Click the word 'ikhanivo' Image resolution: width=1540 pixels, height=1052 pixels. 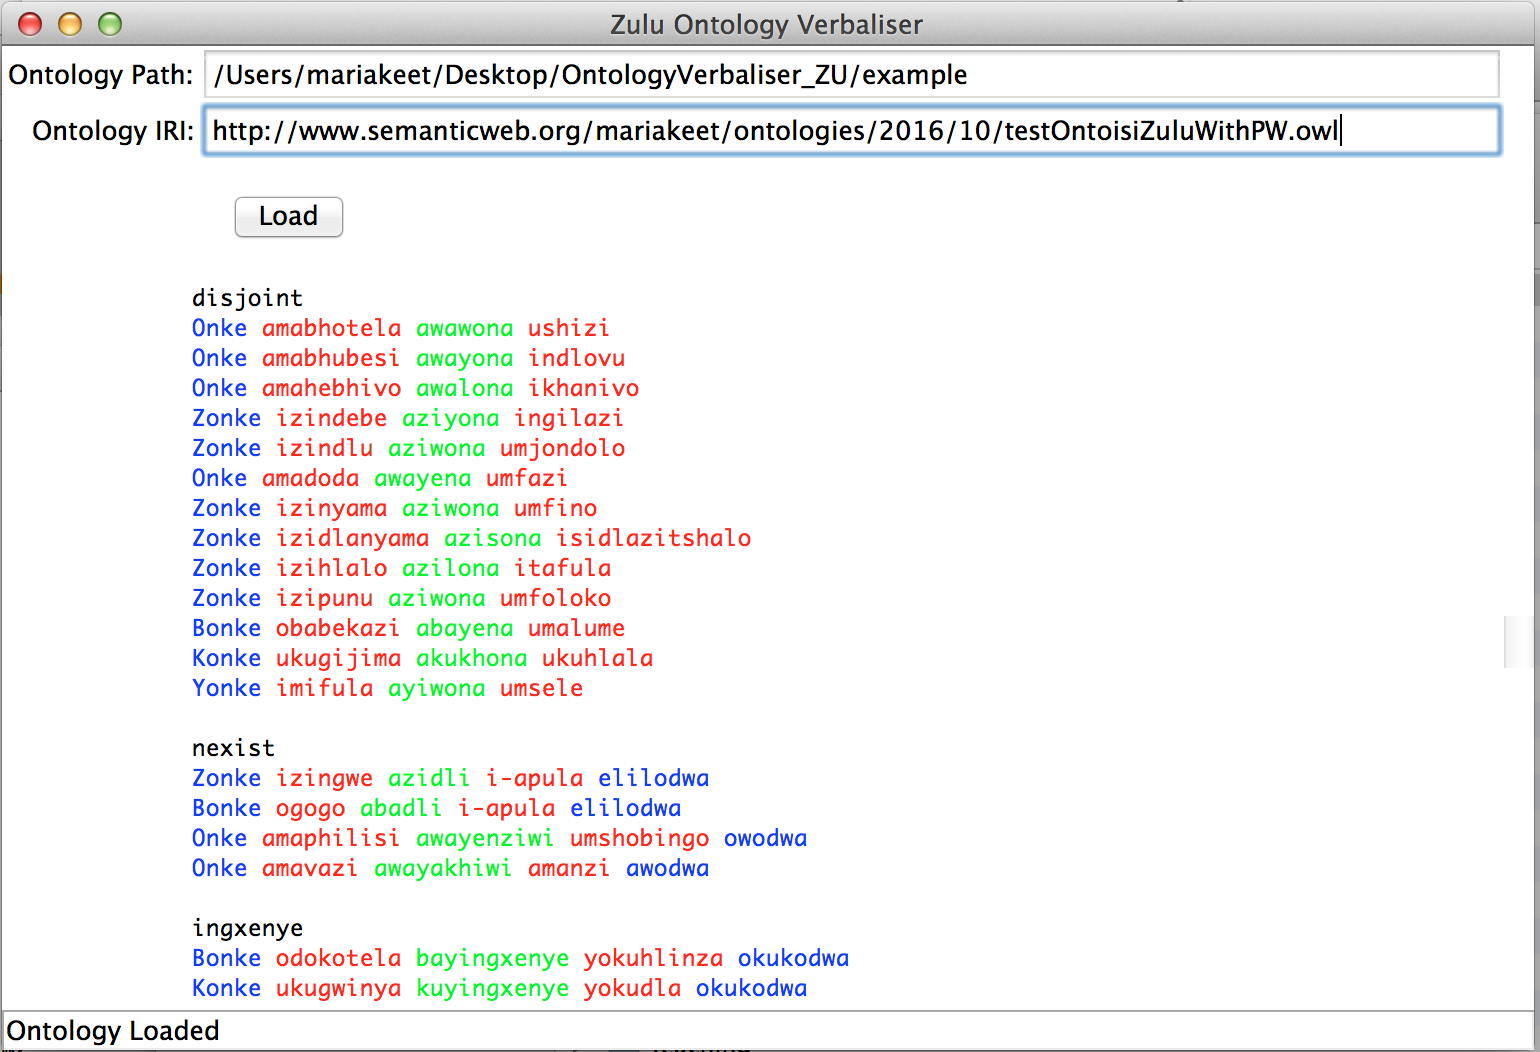point(583,388)
